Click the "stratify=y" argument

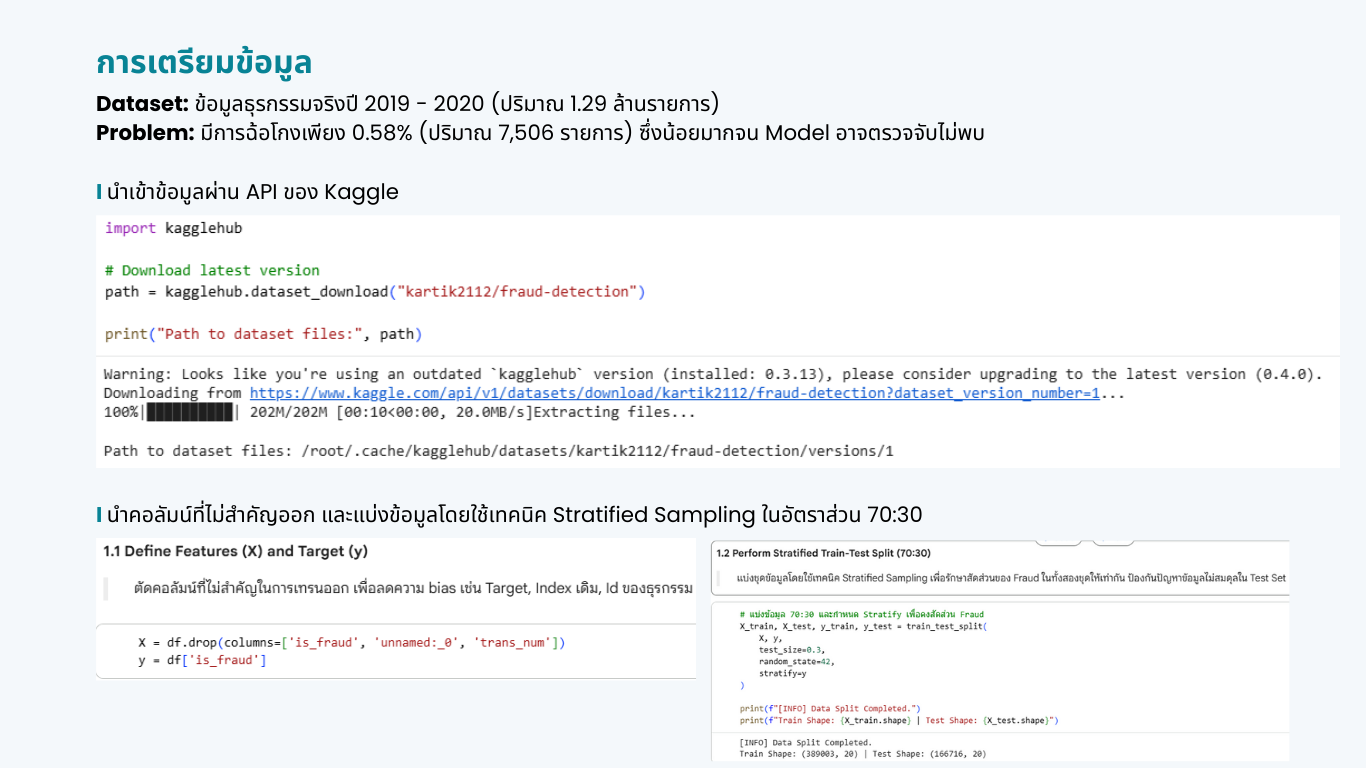pos(783,674)
